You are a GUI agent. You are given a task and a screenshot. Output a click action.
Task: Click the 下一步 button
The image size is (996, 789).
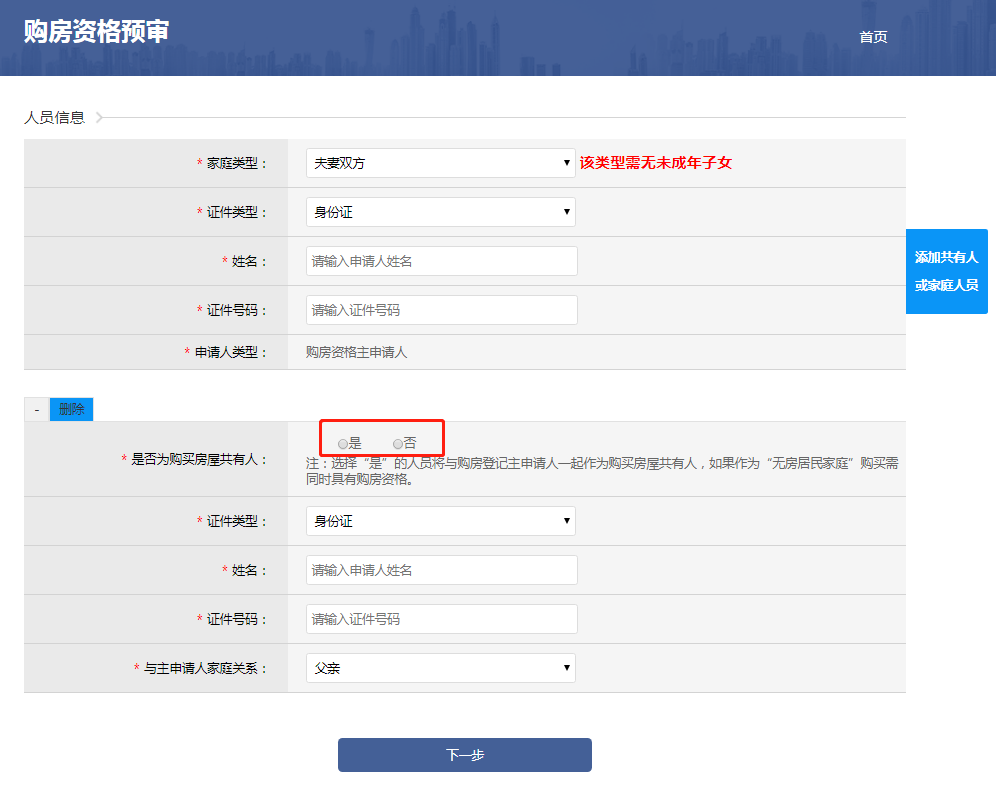pos(464,755)
